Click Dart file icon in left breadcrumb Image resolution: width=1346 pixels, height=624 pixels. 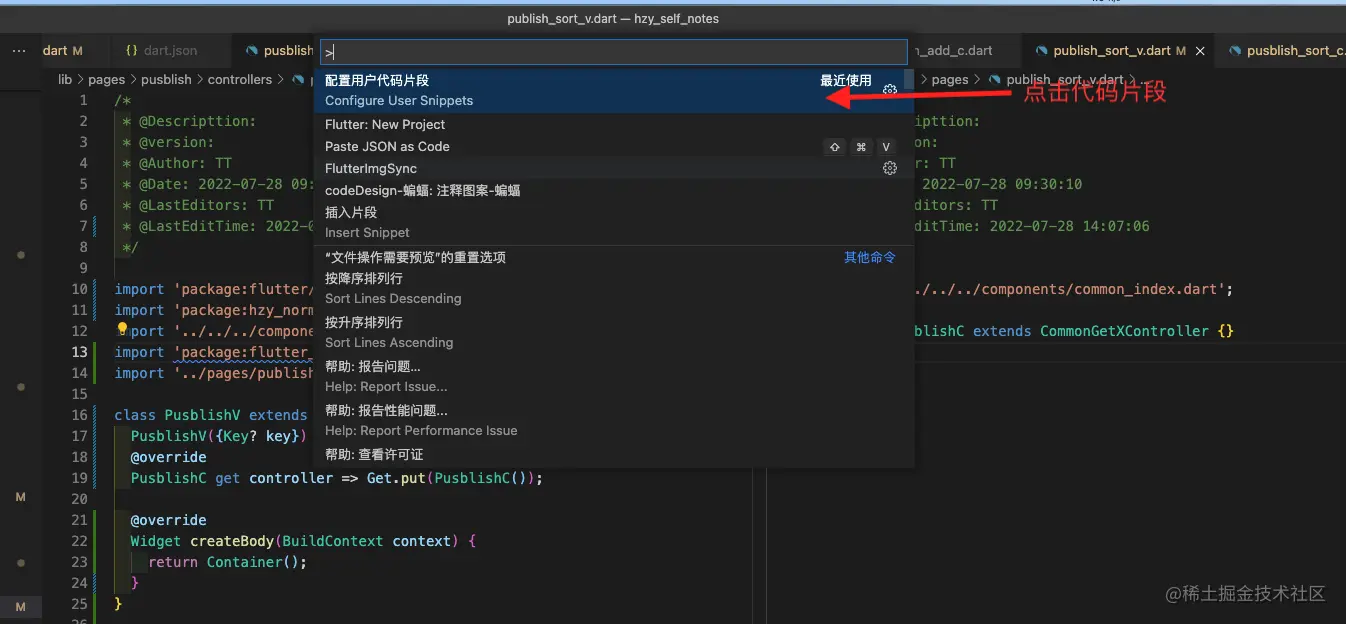(x=298, y=79)
